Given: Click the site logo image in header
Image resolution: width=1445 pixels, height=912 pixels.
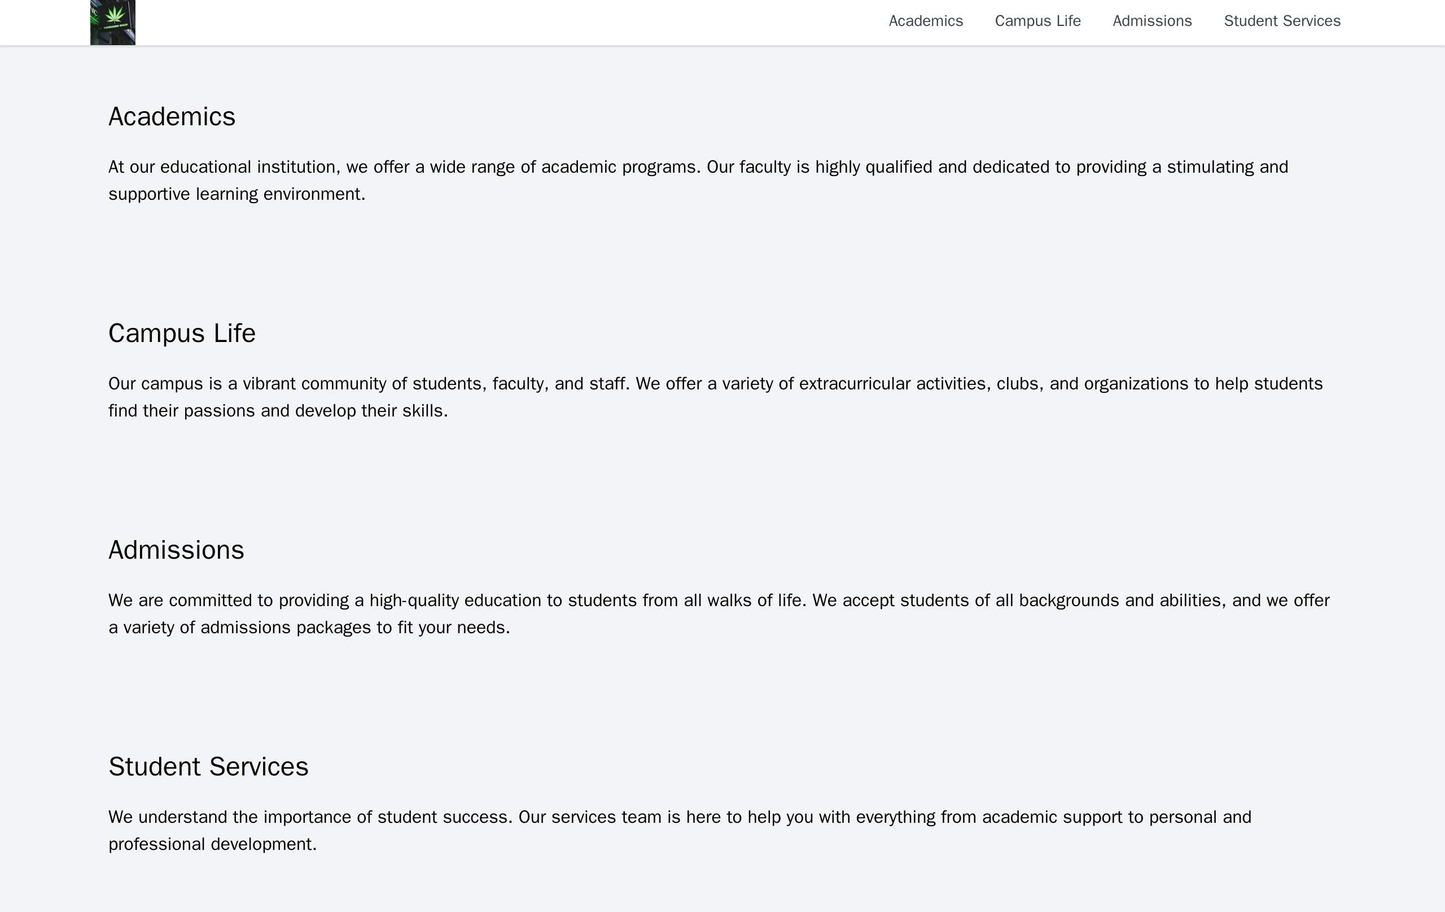Looking at the screenshot, I should (x=113, y=22).
